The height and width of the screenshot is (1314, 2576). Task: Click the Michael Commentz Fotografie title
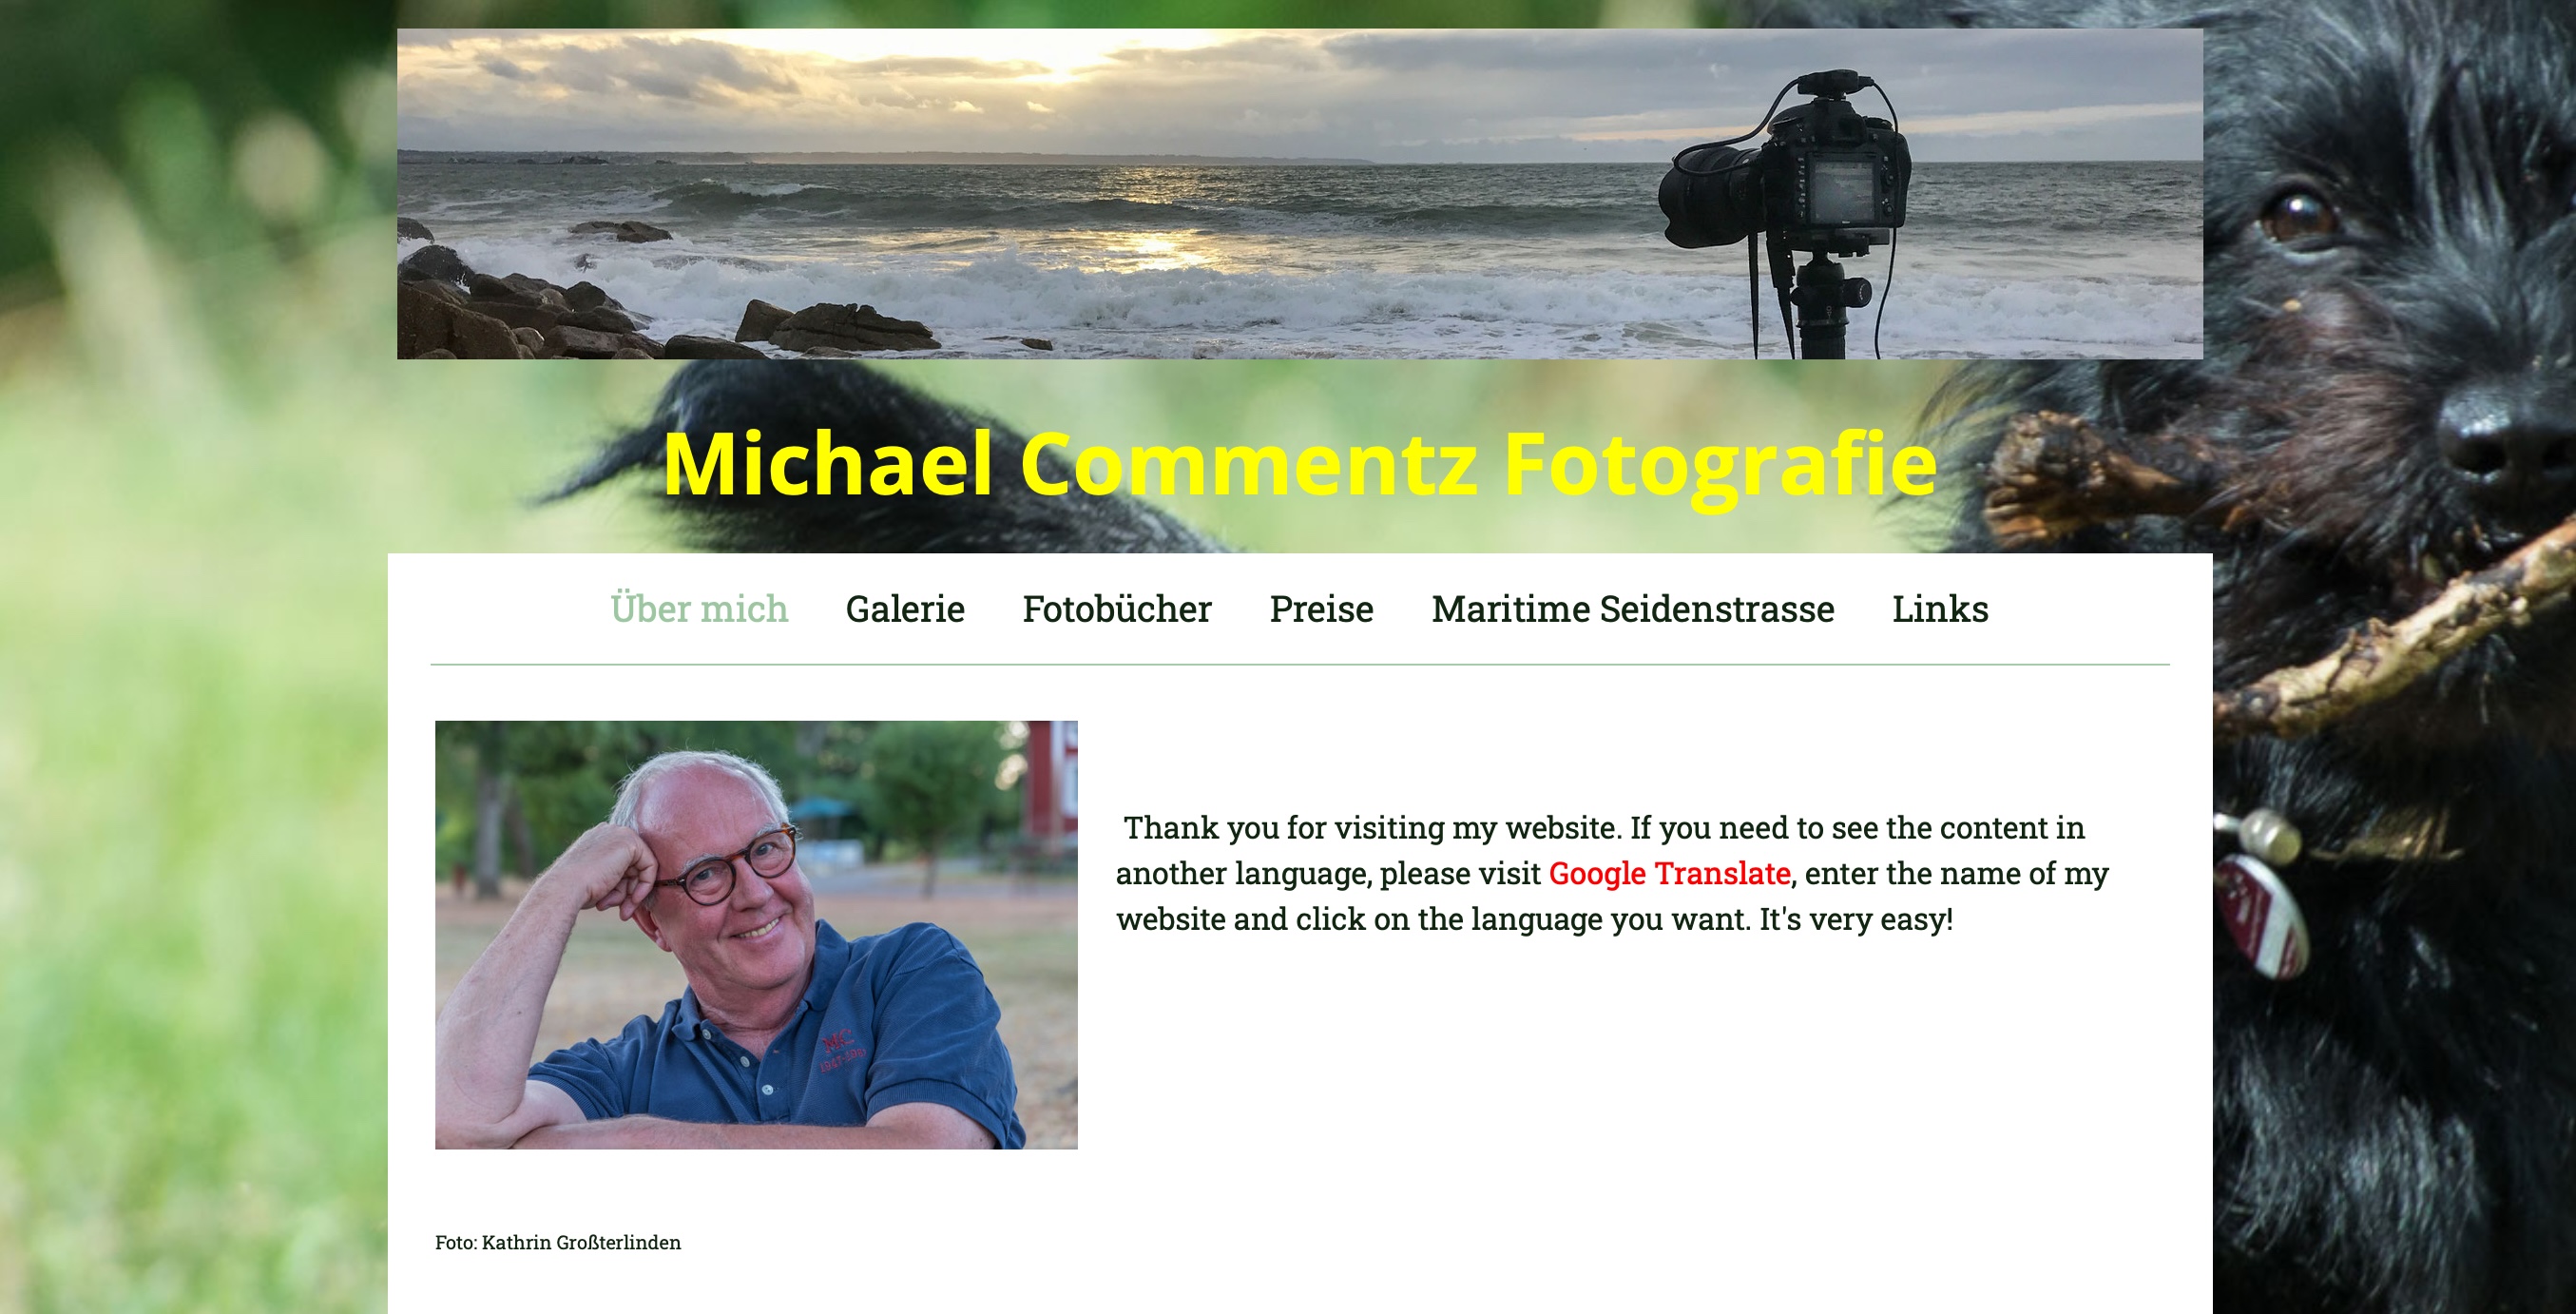click(x=1299, y=463)
